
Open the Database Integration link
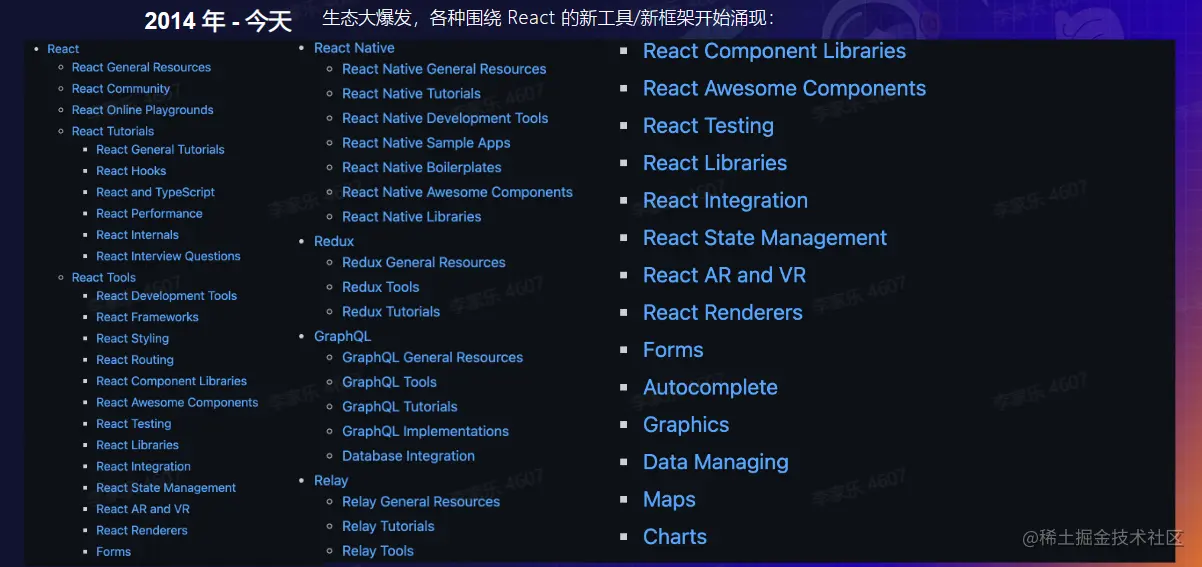(x=408, y=456)
